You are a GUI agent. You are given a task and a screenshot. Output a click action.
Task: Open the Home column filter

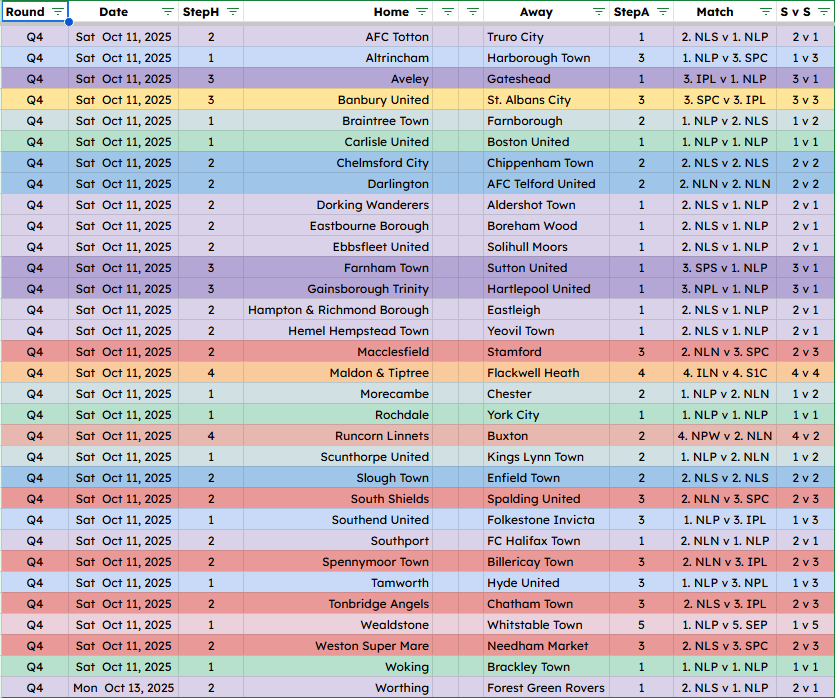click(x=422, y=12)
